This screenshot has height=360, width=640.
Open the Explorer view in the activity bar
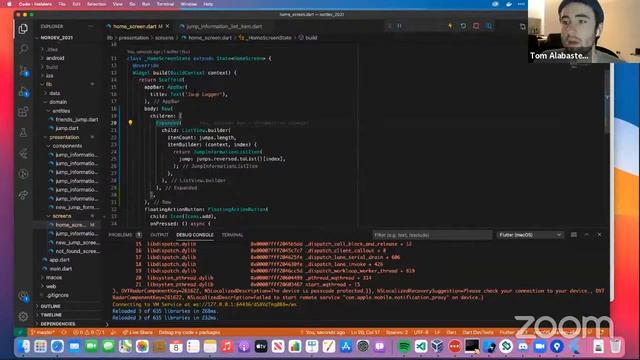23,29
